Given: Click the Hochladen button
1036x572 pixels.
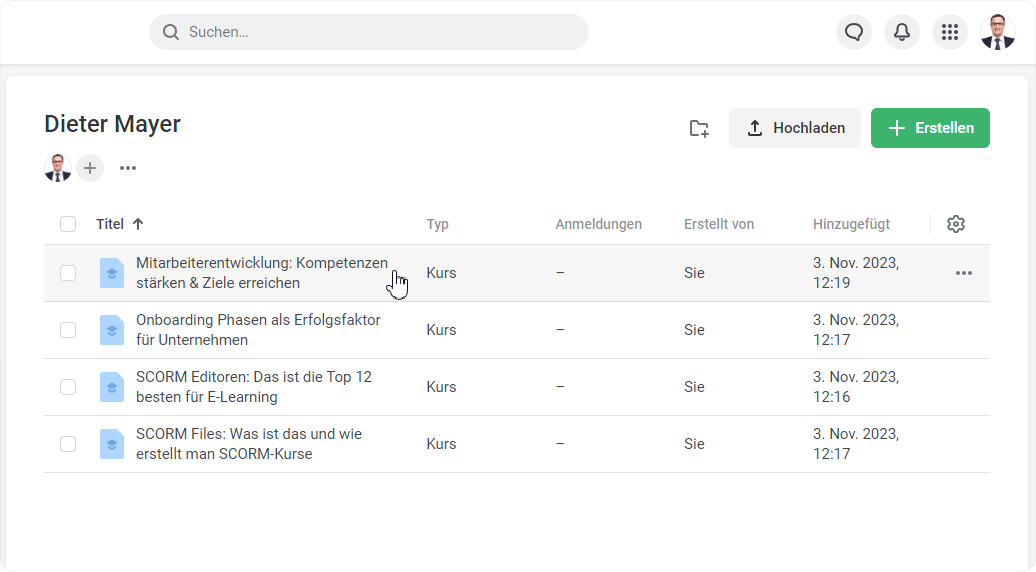Looking at the screenshot, I should point(795,128).
